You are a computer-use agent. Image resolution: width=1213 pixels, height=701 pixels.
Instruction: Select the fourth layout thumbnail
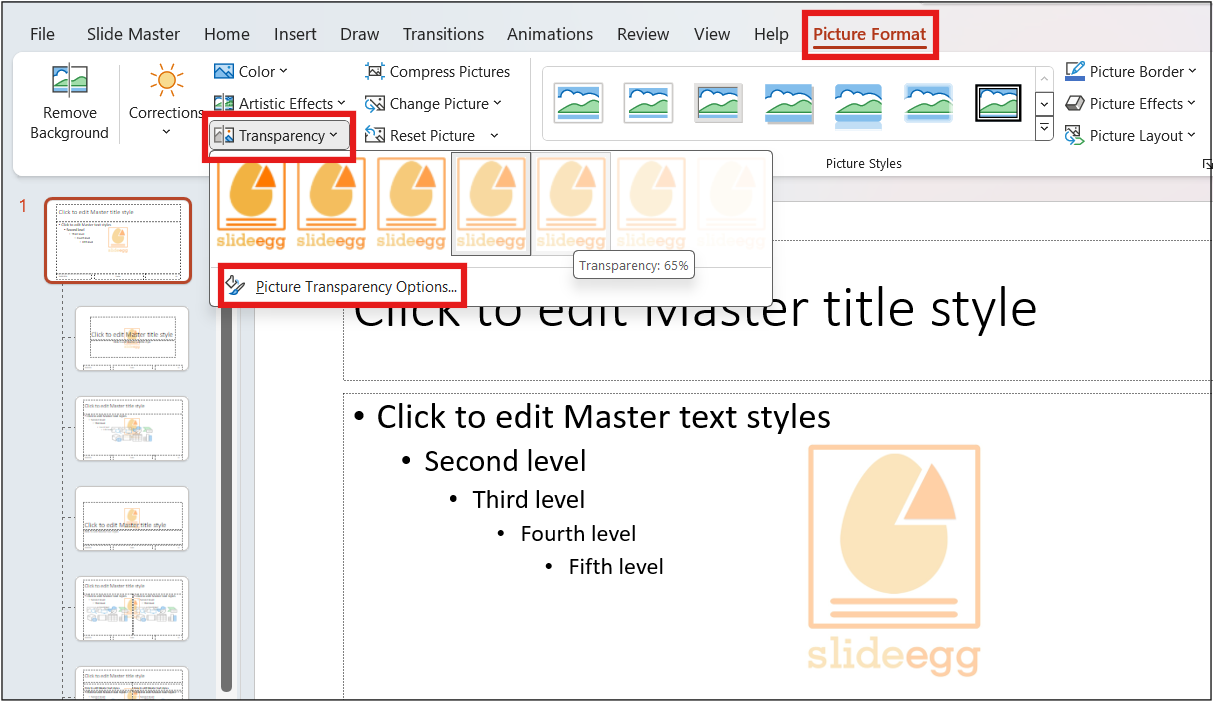click(x=132, y=518)
